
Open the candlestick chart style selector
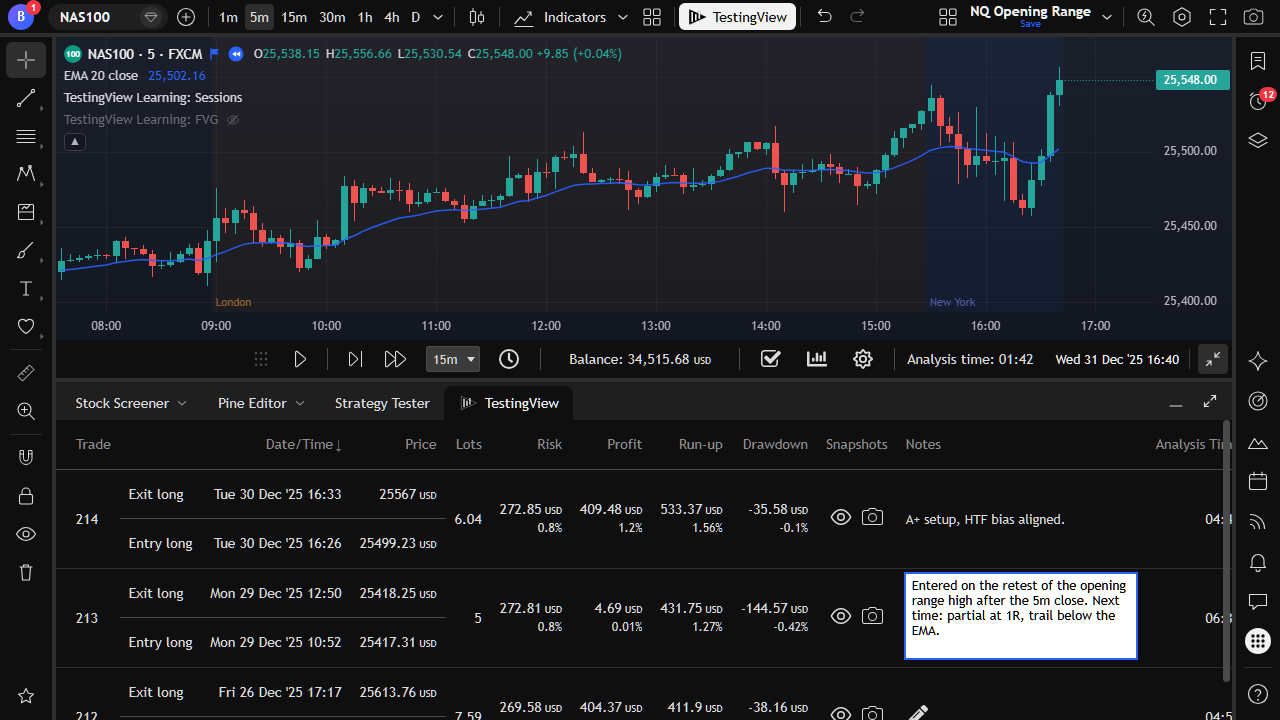point(477,17)
